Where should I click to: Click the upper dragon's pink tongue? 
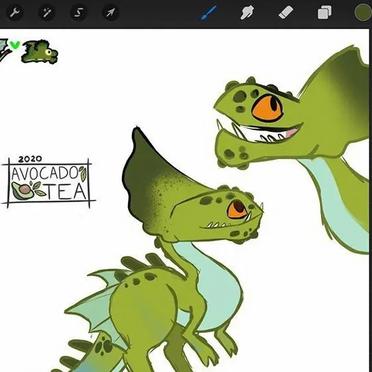tap(291, 133)
